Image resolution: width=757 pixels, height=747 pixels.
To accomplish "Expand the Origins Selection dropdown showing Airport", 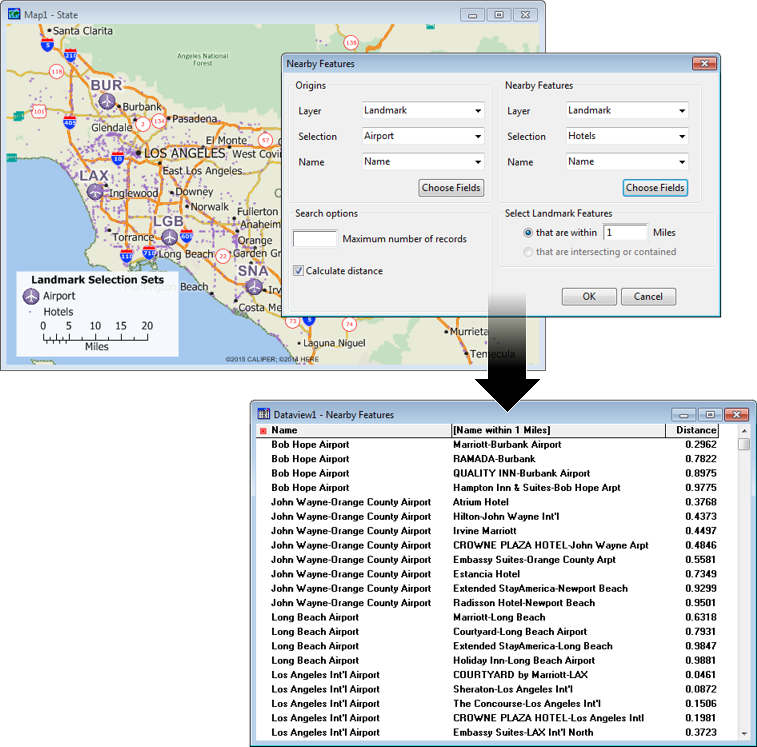I will click(x=422, y=136).
